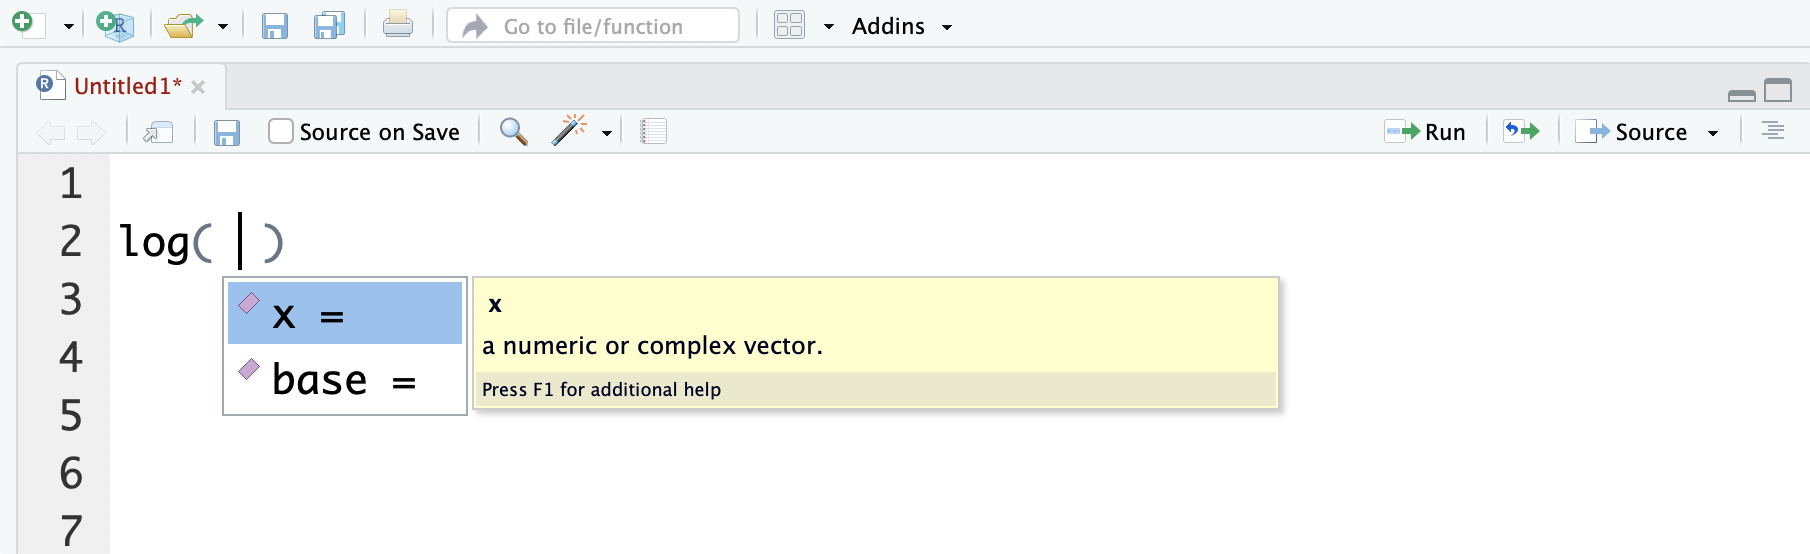
Task: Open the code tools magic wand
Action: [x=569, y=131]
